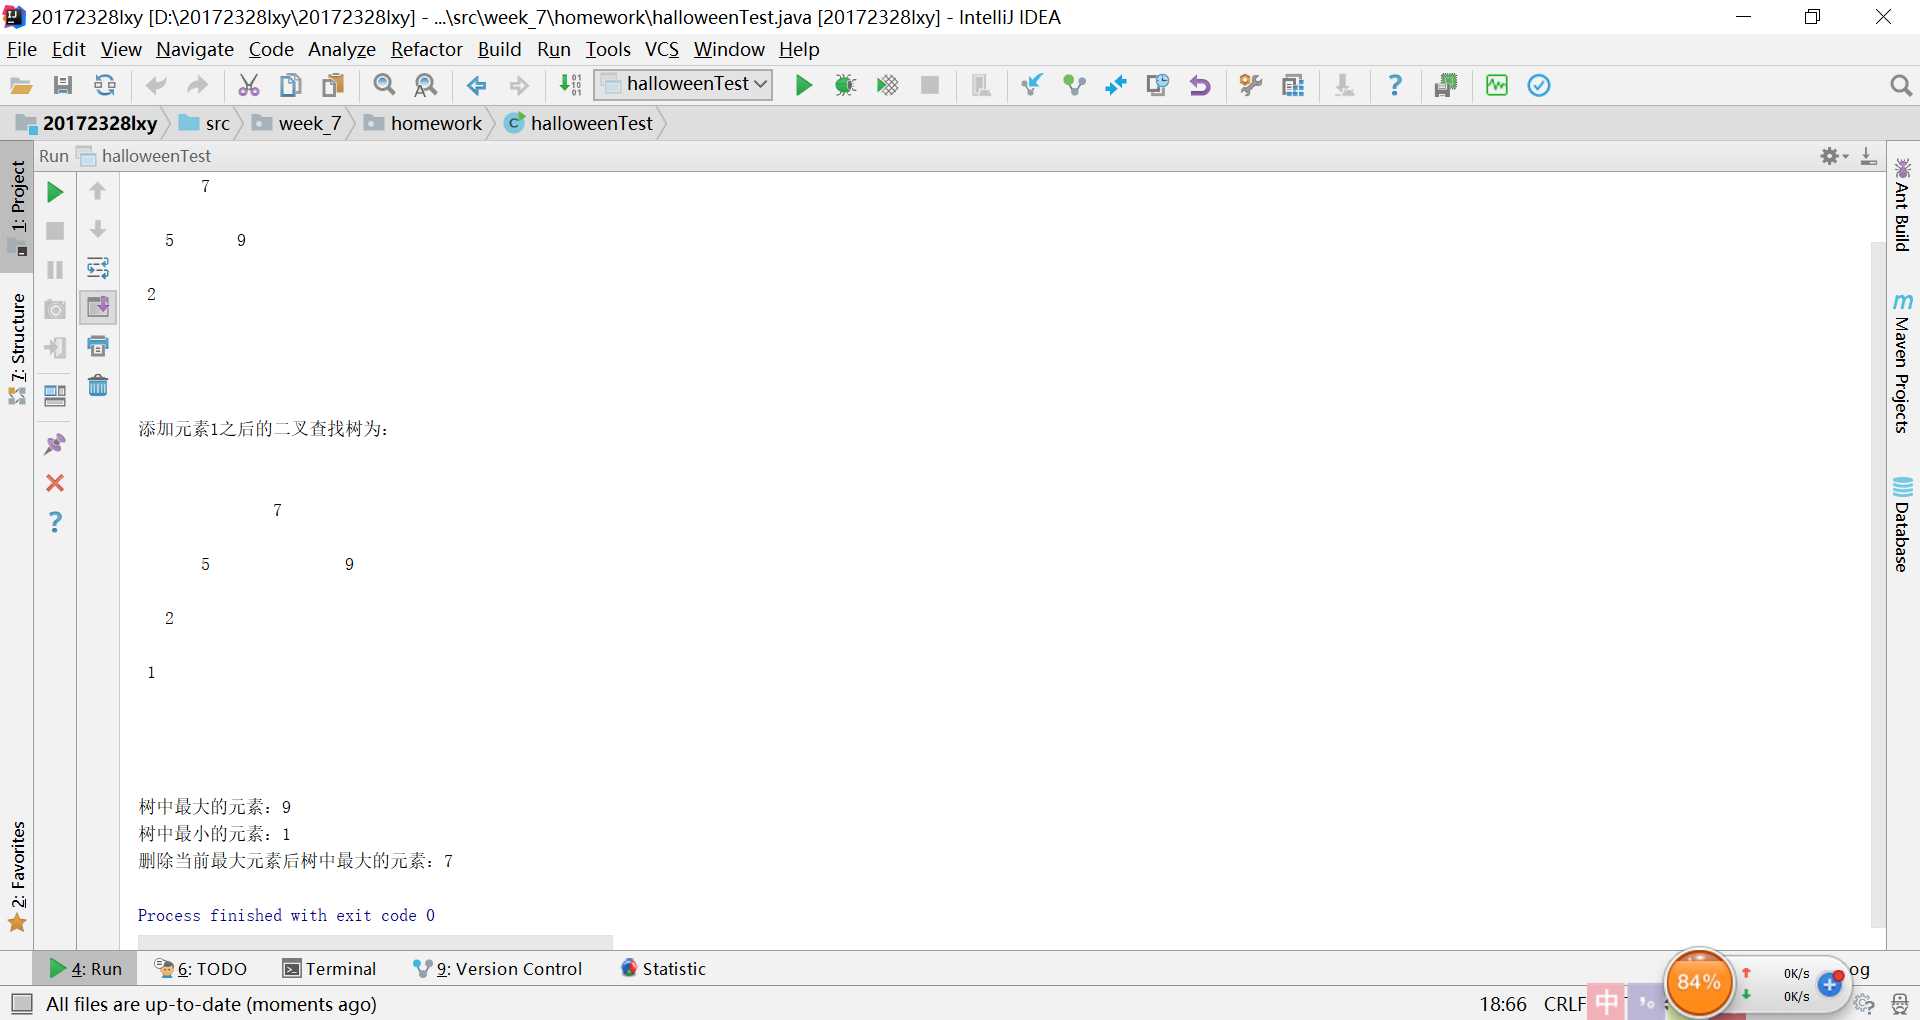Screen dimensions: 1920x1020
Task: Run with coverage icon in toolbar
Action: pos(887,85)
